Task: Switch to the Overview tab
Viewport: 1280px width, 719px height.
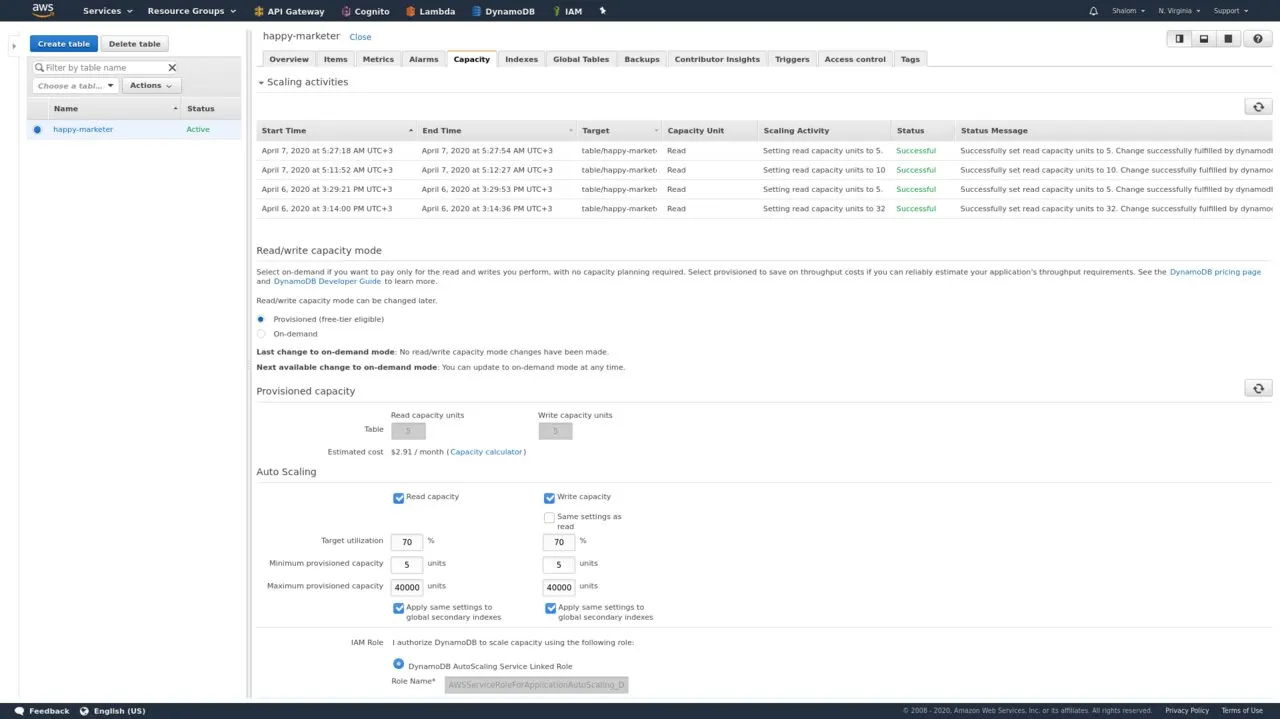Action: (289, 59)
